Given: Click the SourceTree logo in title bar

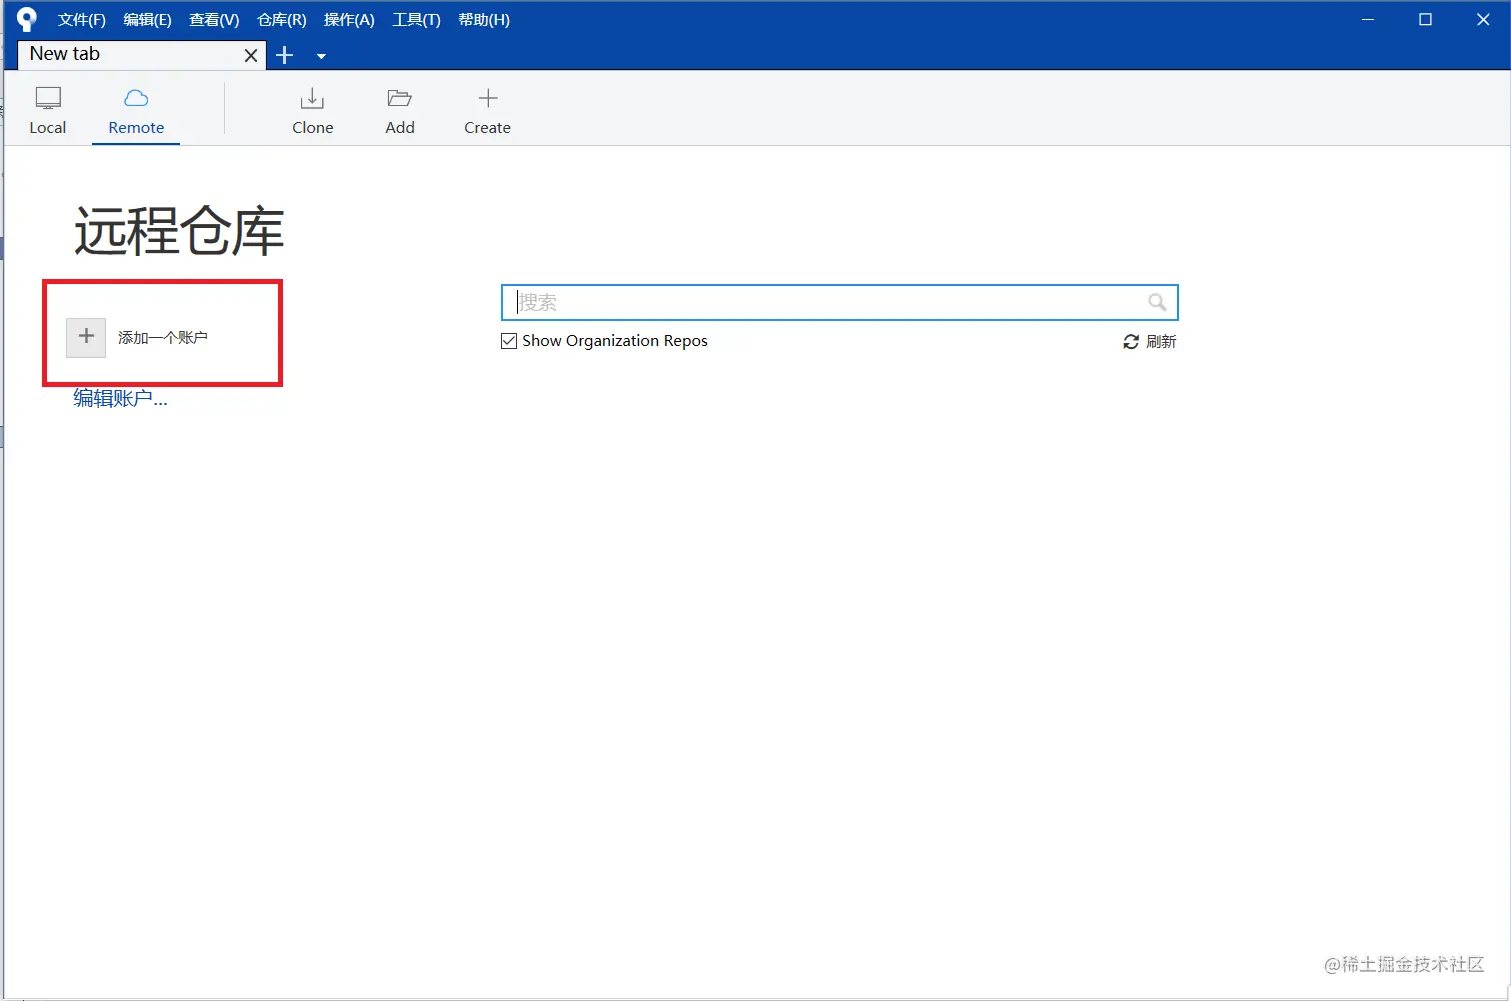Looking at the screenshot, I should tap(27, 19).
